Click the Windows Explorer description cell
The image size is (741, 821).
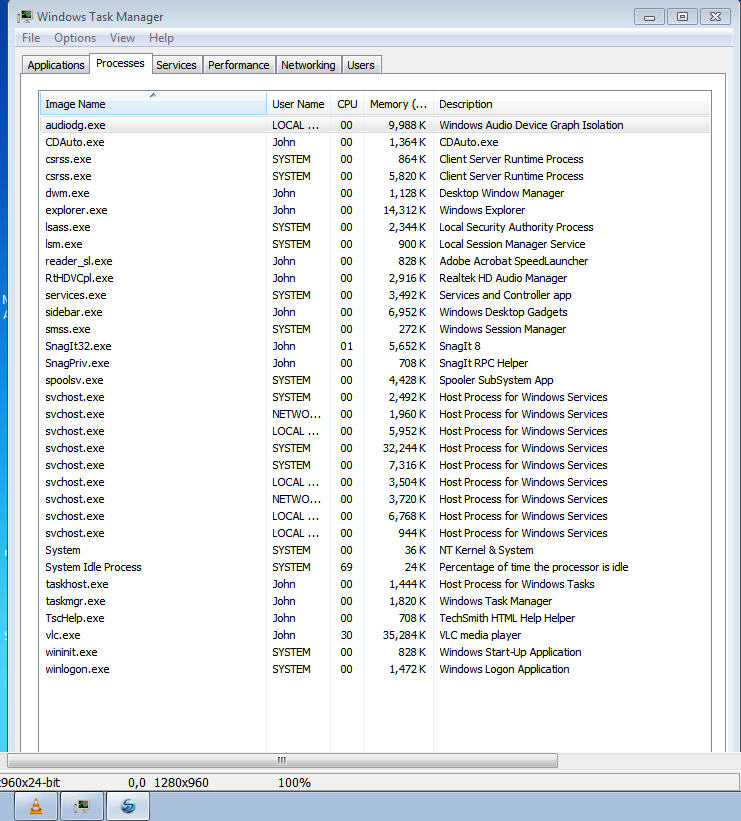[482, 210]
